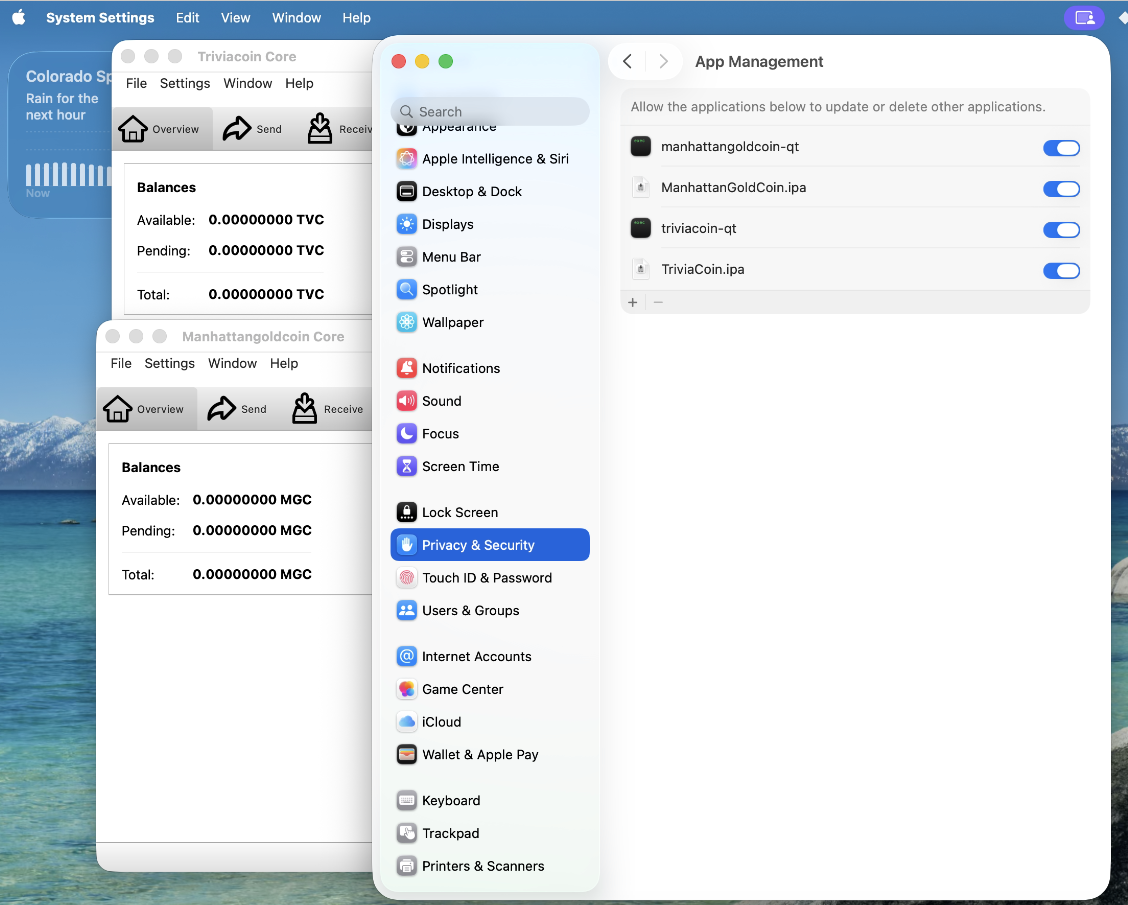Click the forward chevron navigation button
This screenshot has width=1128, height=905.
point(663,62)
